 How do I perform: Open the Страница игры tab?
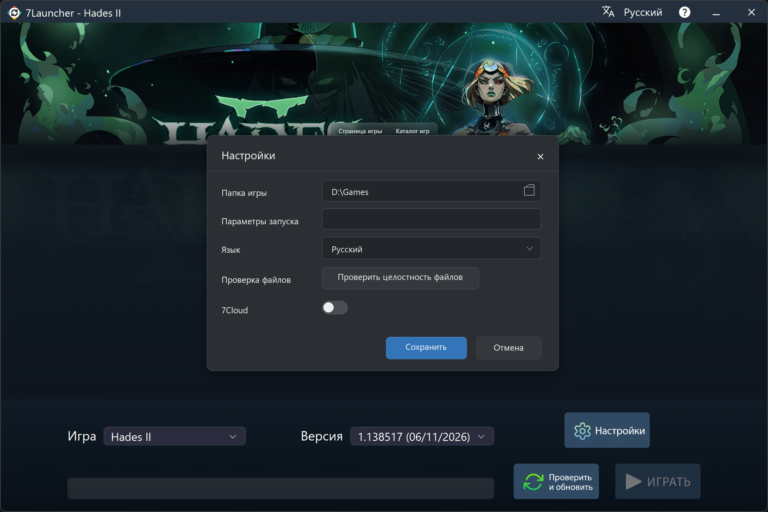pos(360,131)
